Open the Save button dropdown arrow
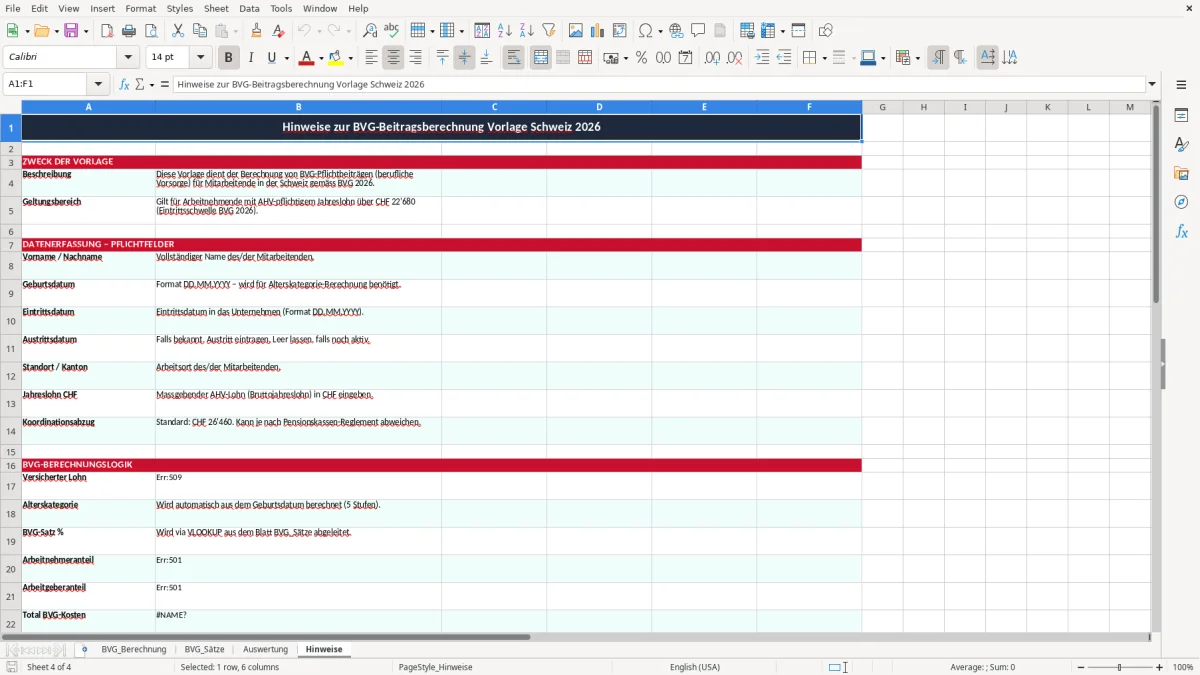Viewport: 1200px width, 675px height. (x=85, y=31)
